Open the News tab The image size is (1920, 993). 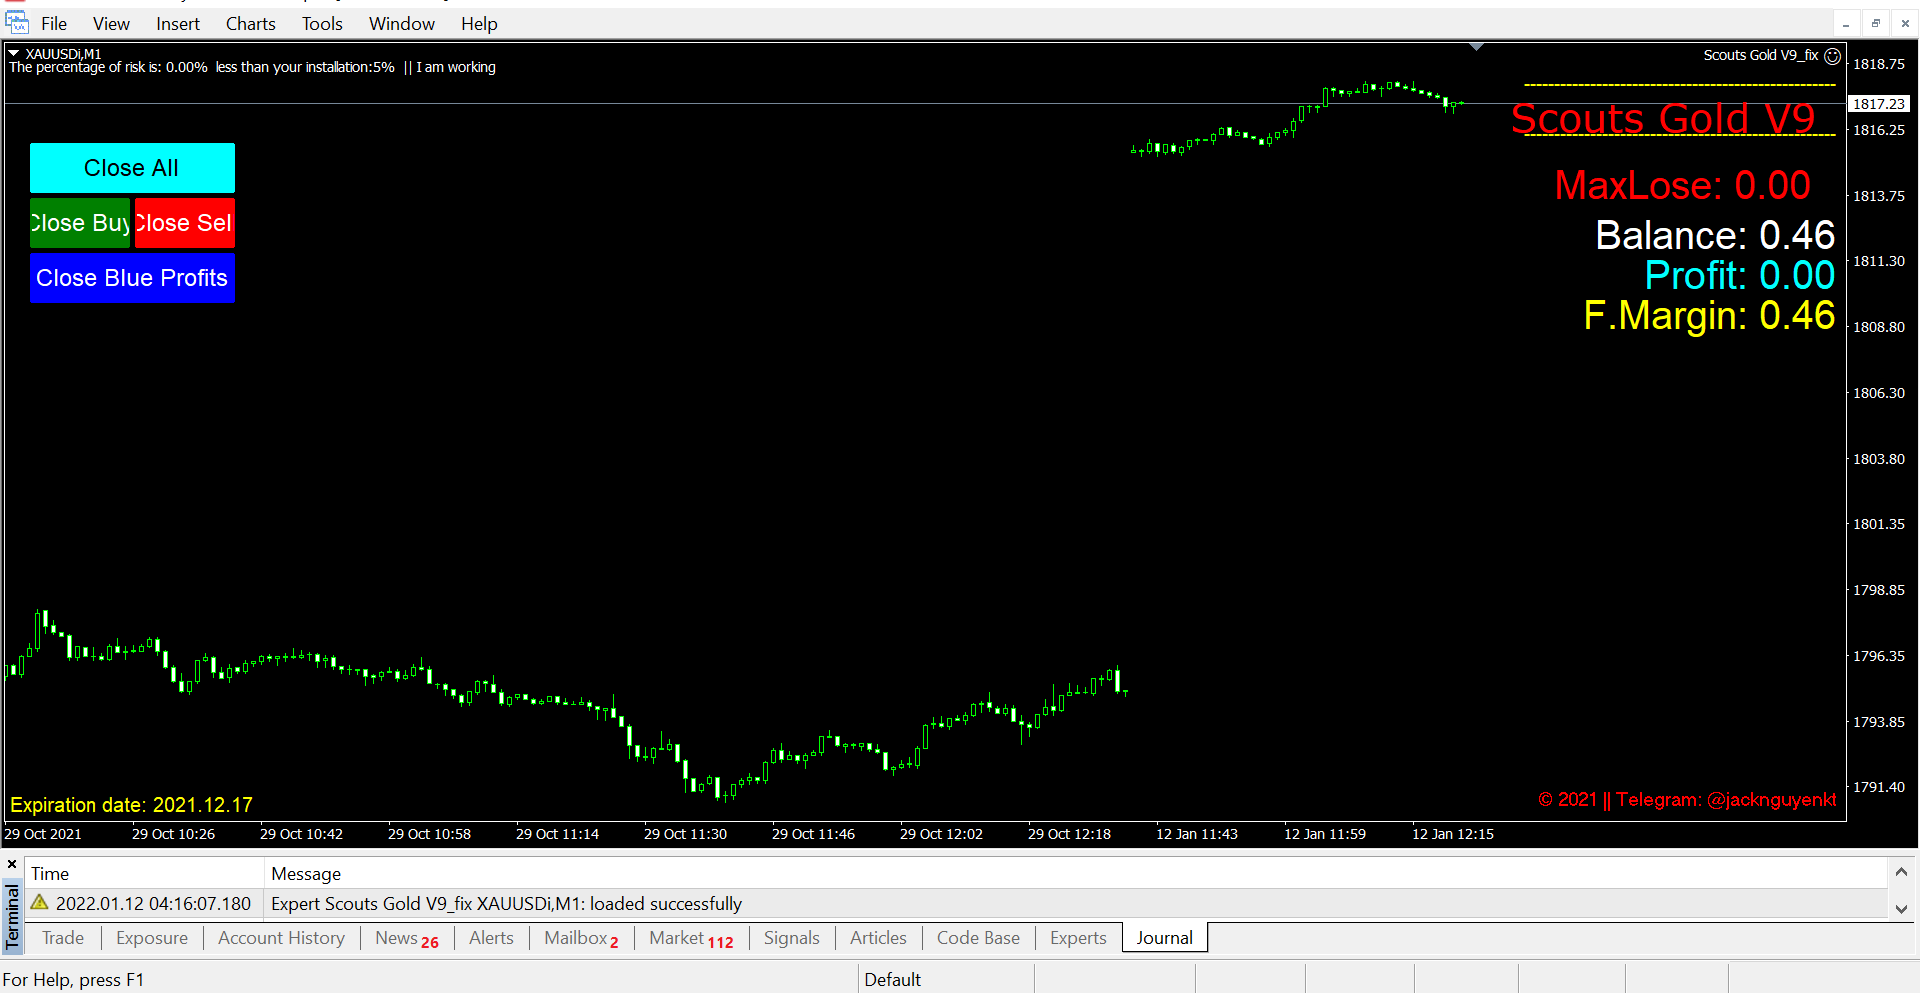click(407, 938)
